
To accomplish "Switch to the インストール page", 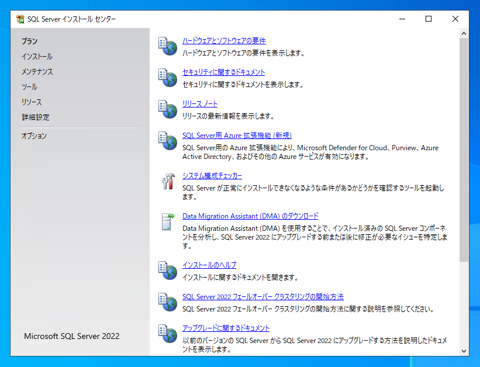I will pyautogui.click(x=37, y=57).
